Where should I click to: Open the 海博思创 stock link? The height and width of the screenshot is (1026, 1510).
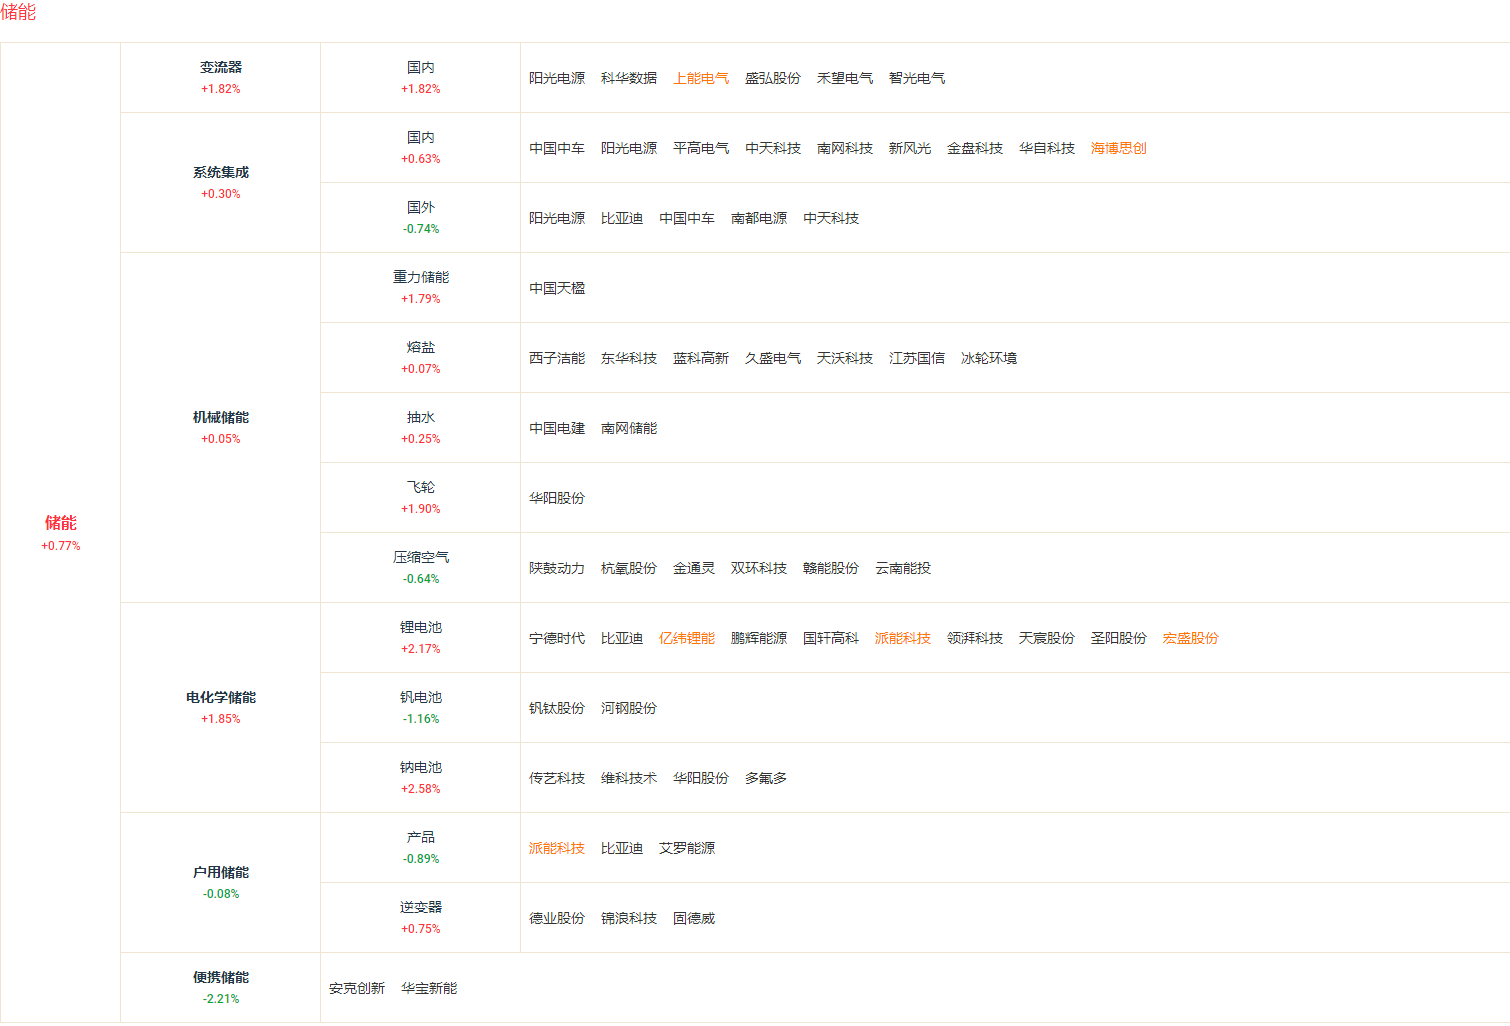tap(1118, 148)
